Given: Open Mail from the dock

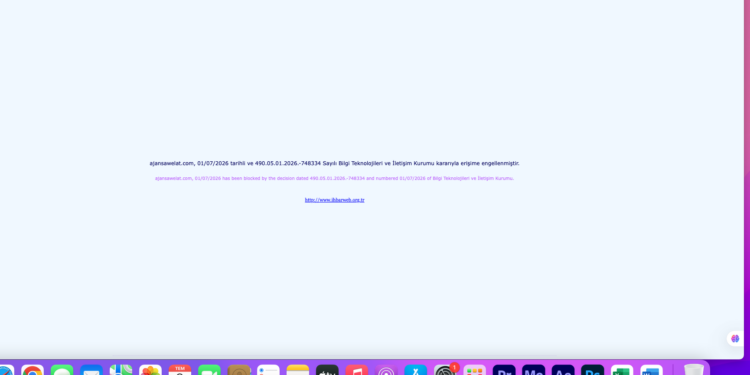Looking at the screenshot, I should pos(91,370).
